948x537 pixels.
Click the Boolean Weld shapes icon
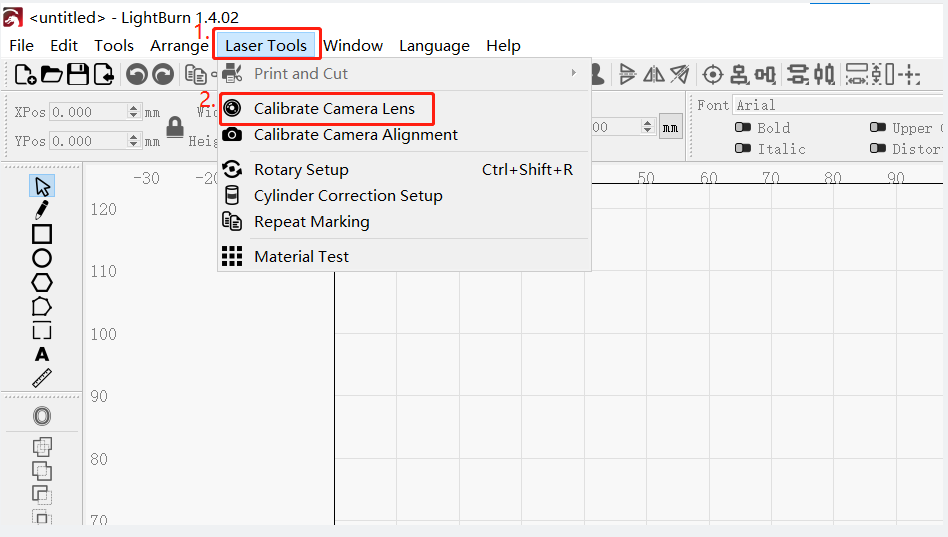click(42, 446)
